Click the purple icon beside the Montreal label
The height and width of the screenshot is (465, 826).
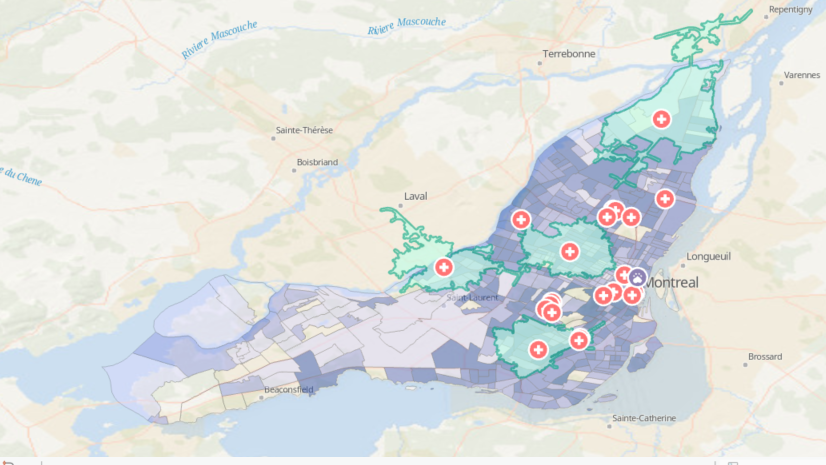(637, 277)
